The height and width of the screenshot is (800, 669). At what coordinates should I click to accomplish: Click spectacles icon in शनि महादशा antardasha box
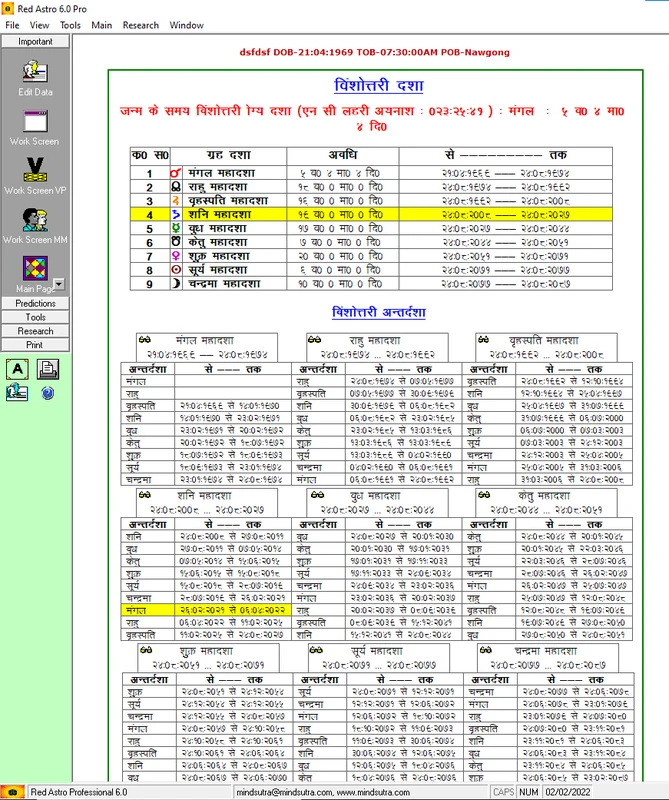[x=145, y=494]
